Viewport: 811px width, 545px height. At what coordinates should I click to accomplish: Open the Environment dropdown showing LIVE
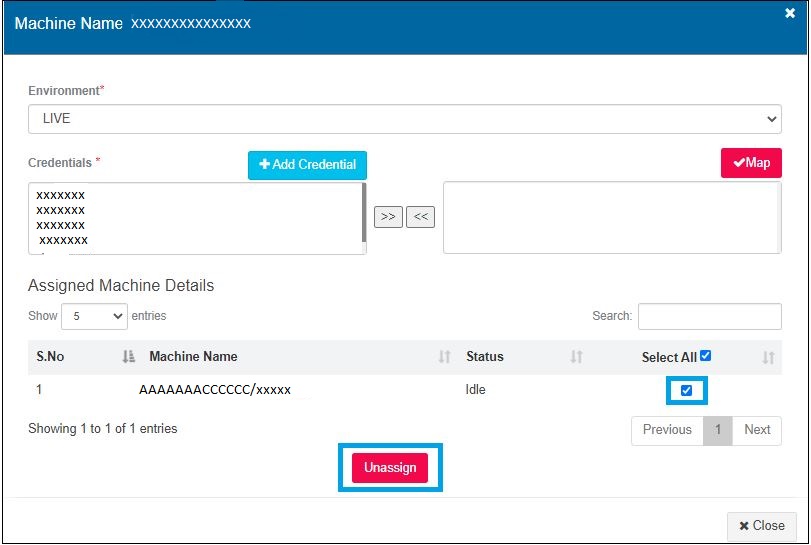404,118
